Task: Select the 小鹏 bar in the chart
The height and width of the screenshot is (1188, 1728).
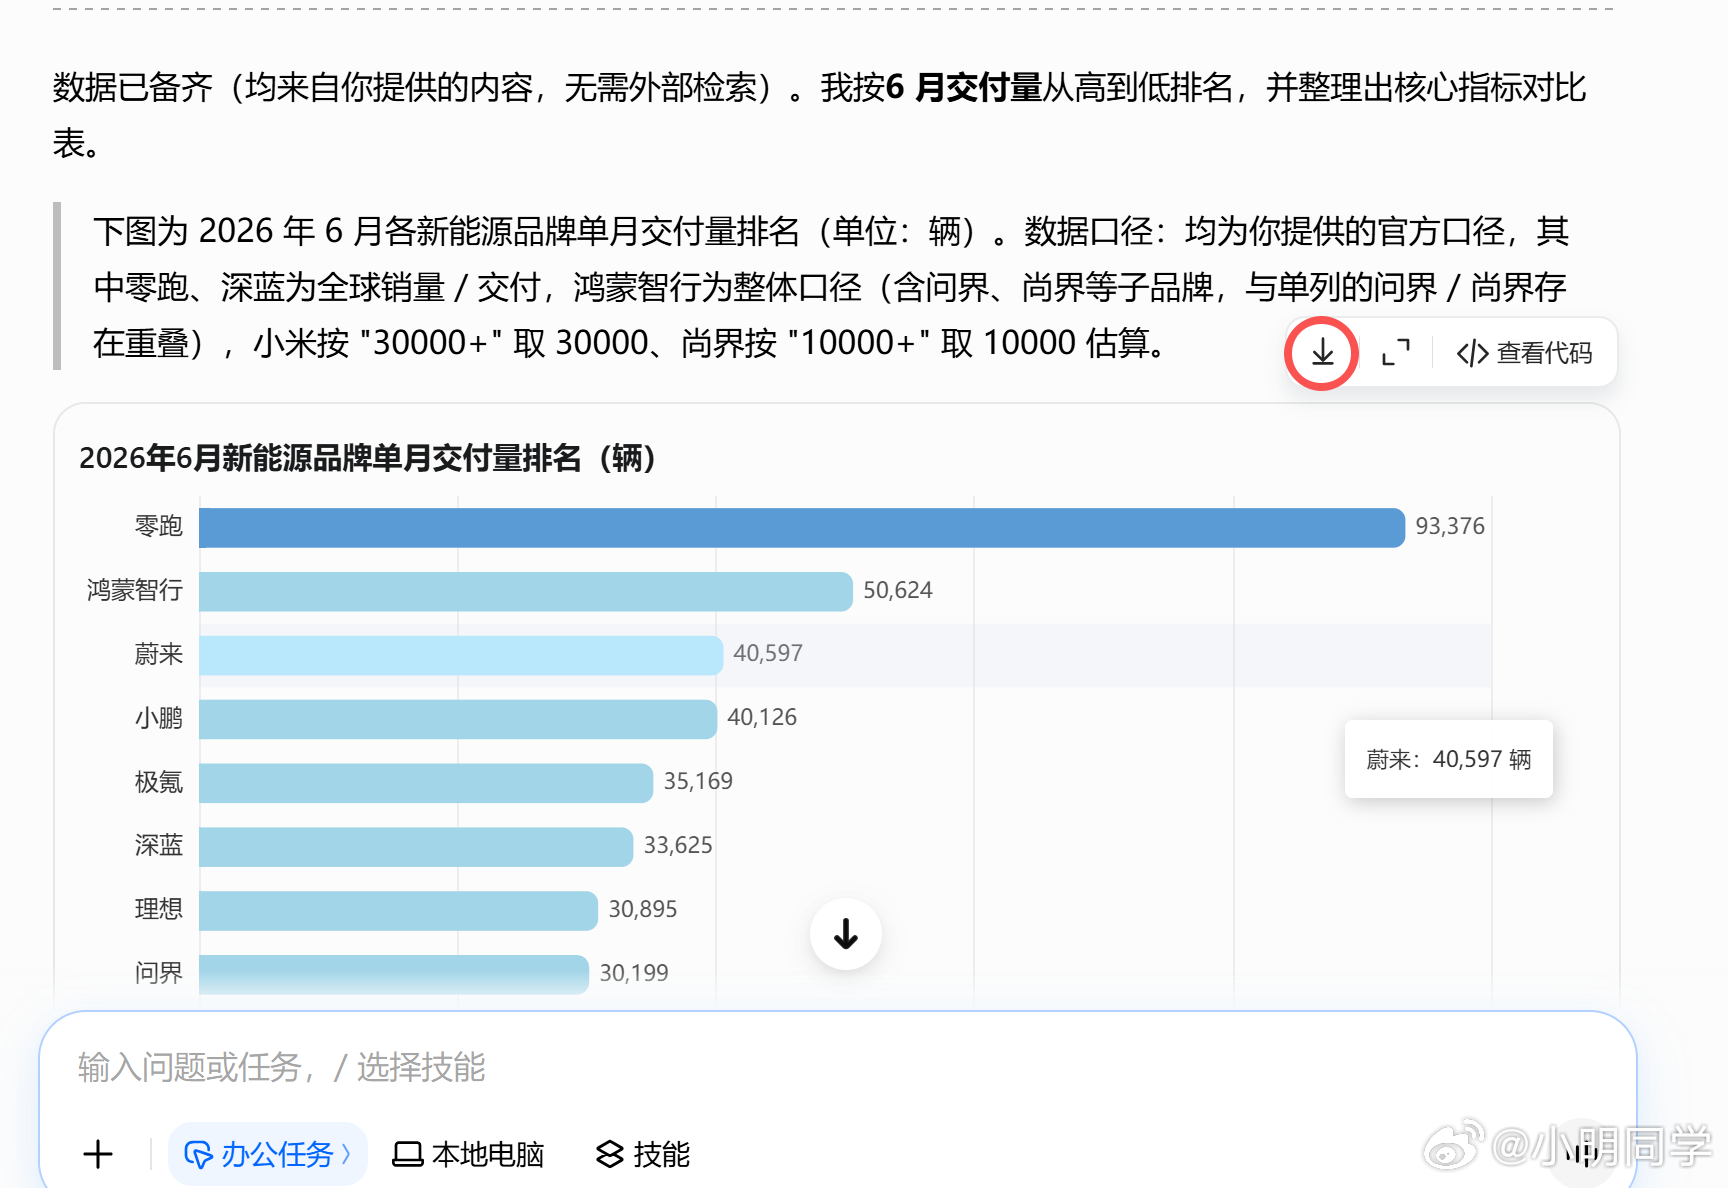Action: click(458, 719)
